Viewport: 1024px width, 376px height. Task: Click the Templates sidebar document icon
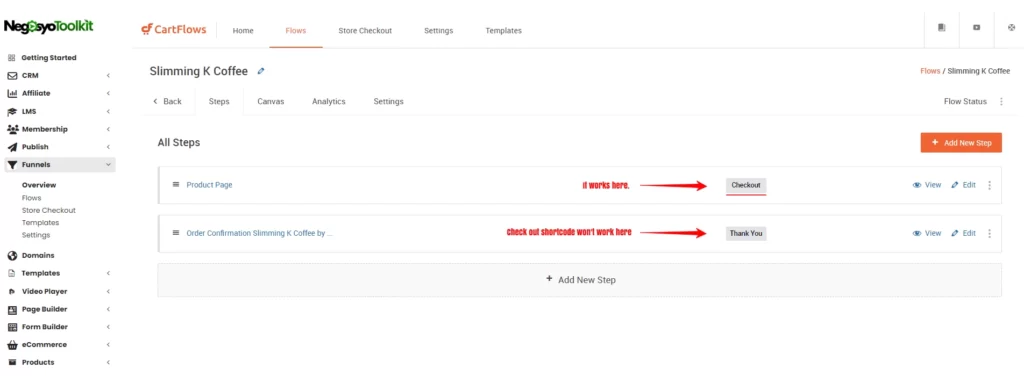(12, 274)
